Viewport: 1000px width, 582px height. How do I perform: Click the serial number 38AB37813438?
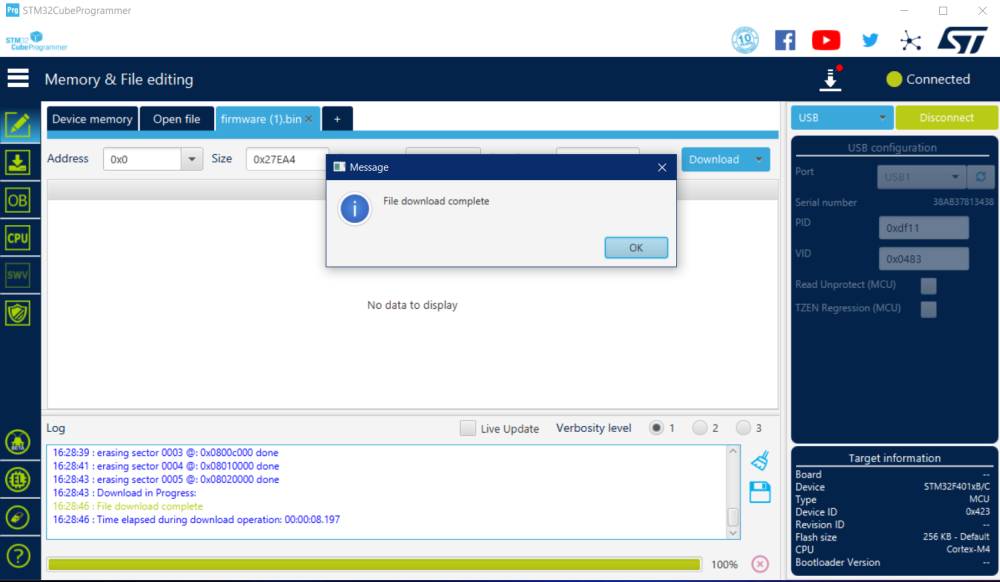pyautogui.click(x=963, y=201)
